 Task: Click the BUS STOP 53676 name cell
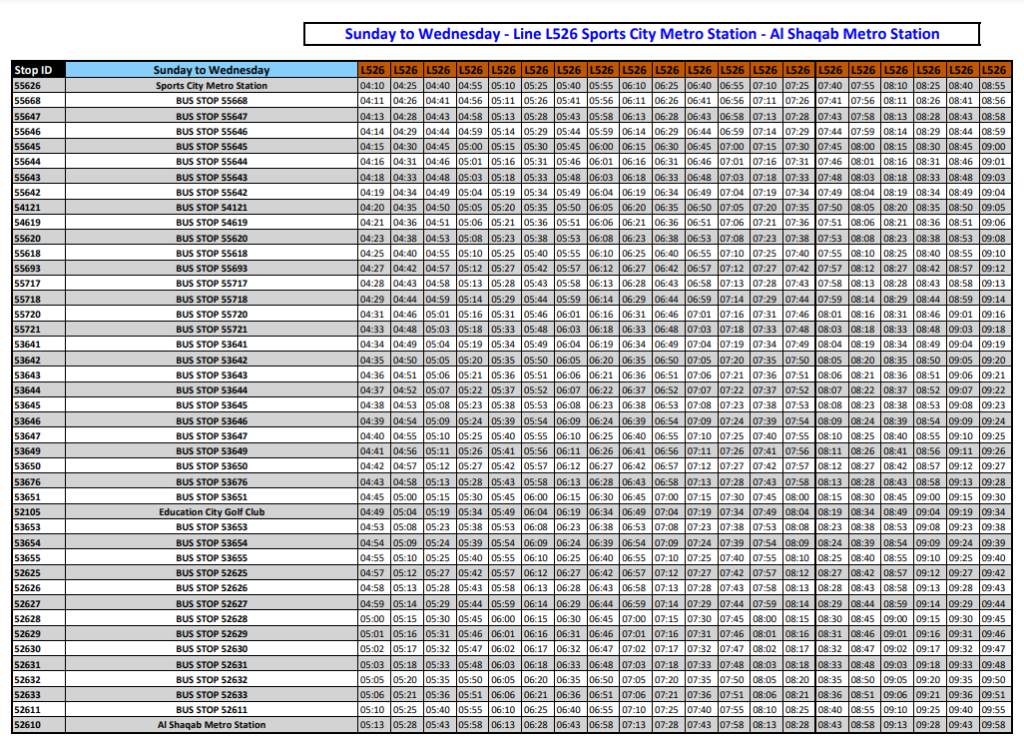pyautogui.click(x=211, y=482)
